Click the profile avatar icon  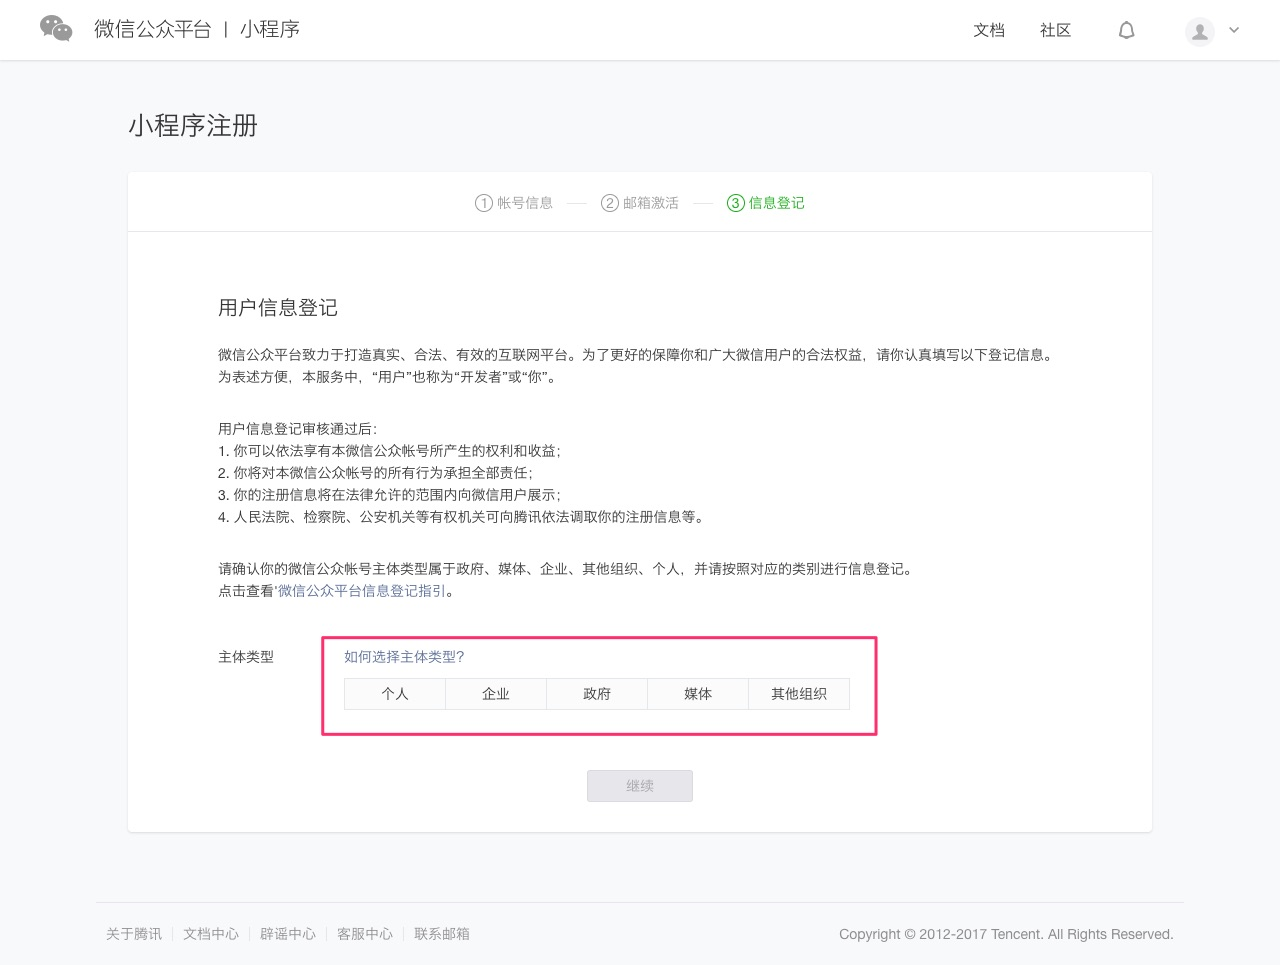point(1199,31)
